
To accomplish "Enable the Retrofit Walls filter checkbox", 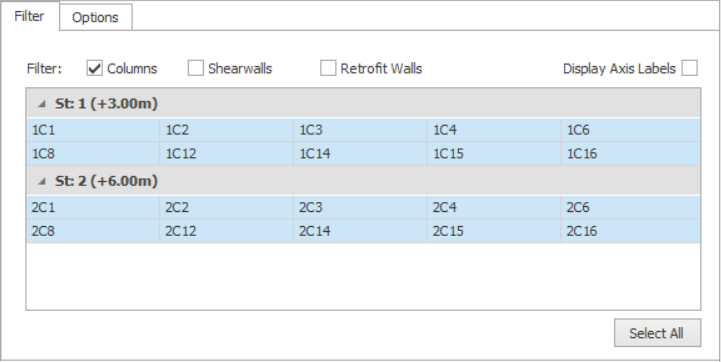I will 328,69.
